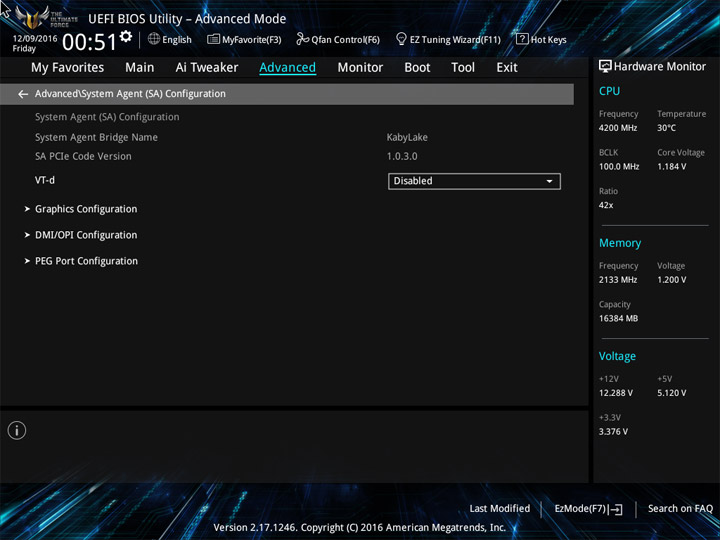Click the 12/09/2016 date
720x540 pixels.
tap(35, 39)
